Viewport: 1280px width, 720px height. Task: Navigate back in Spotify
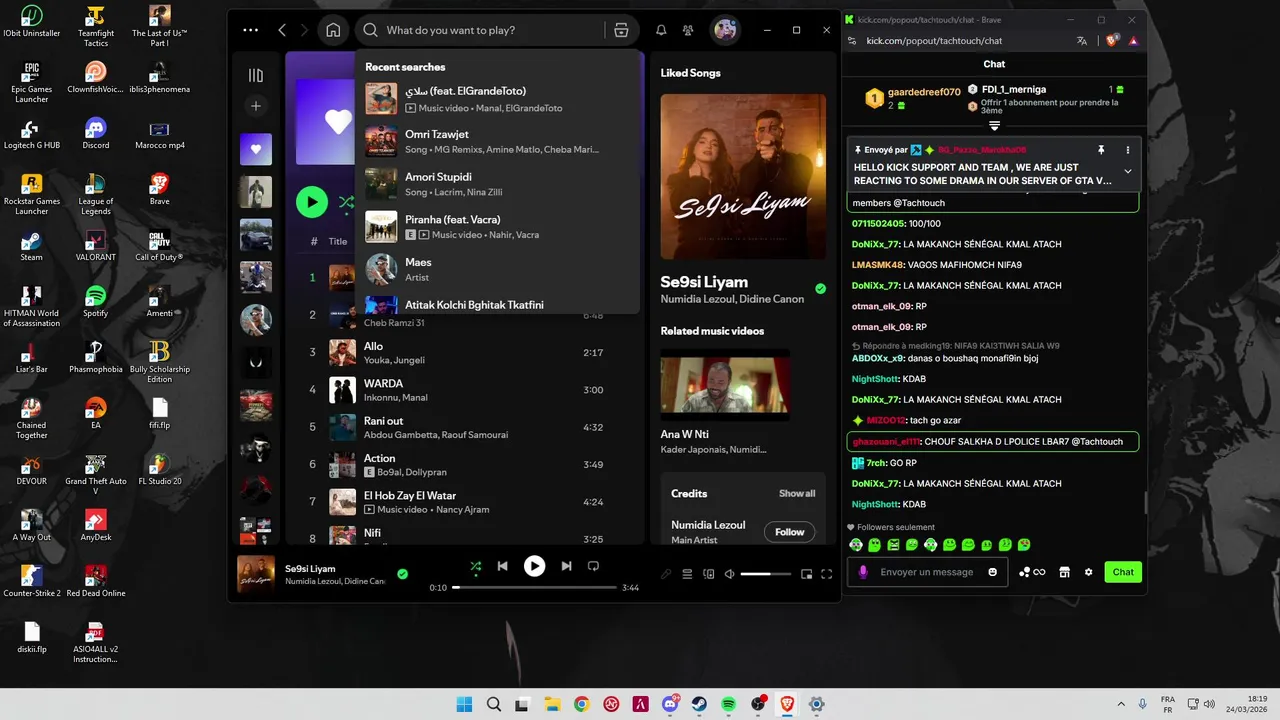pos(283,30)
